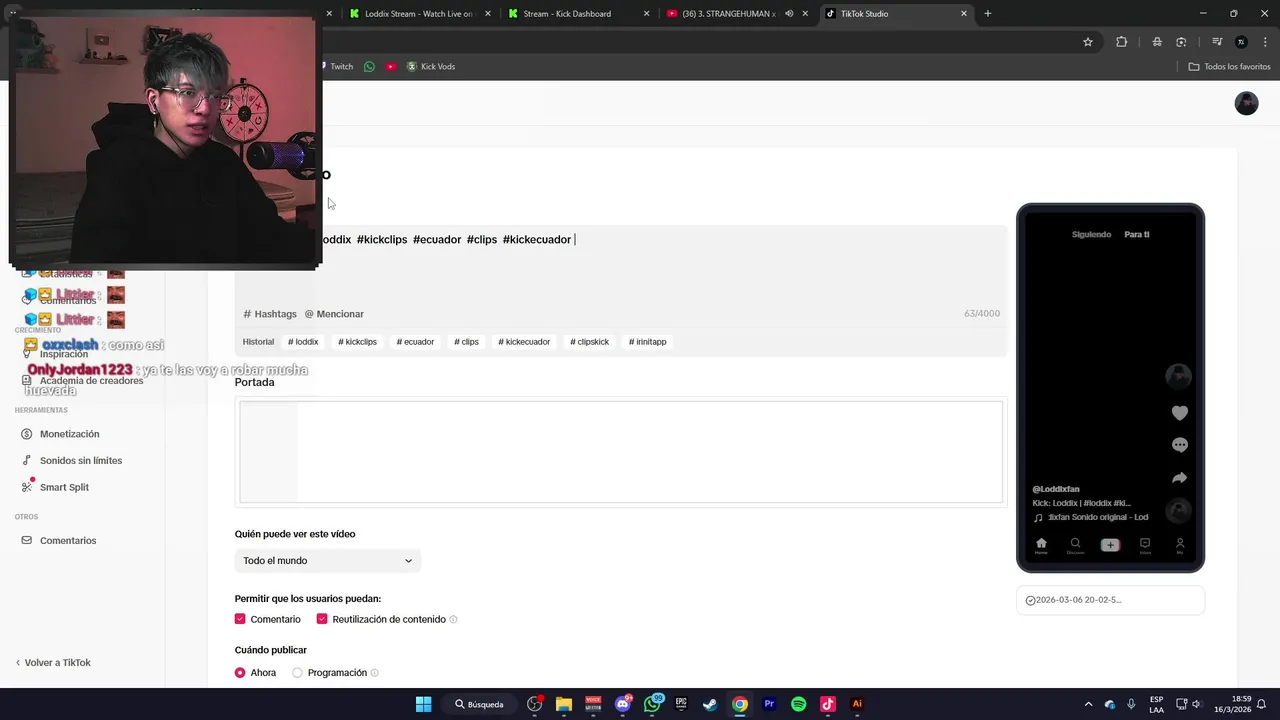The image size is (1280, 720).
Task: Add the # loddix history hashtag chip
Action: pyautogui.click(x=303, y=342)
